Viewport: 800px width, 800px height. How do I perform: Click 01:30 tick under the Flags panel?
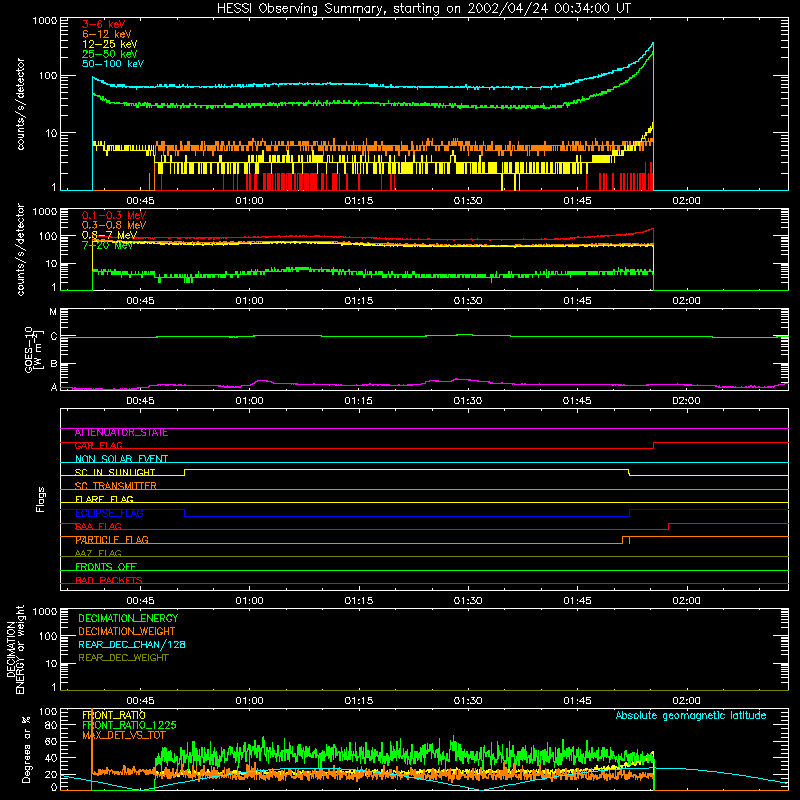tap(468, 601)
